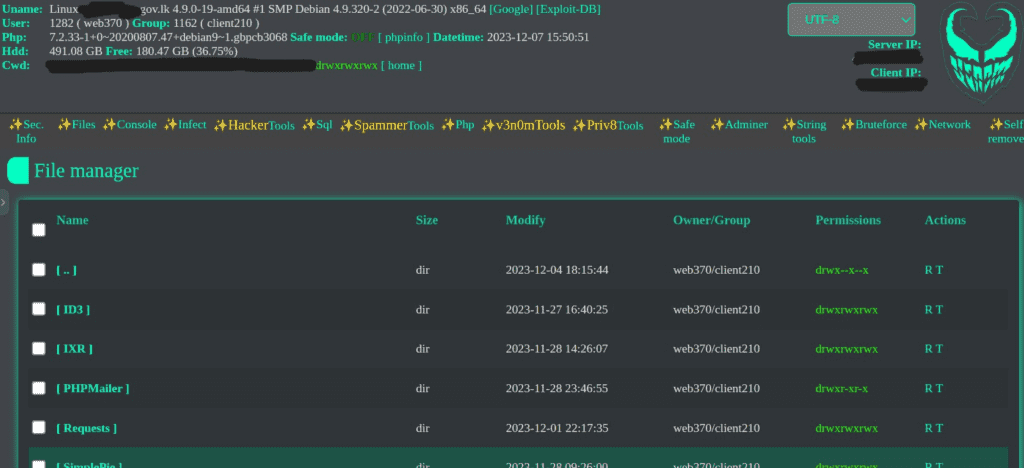Open the Network menu item
The image size is (1024, 468).
(x=942, y=125)
